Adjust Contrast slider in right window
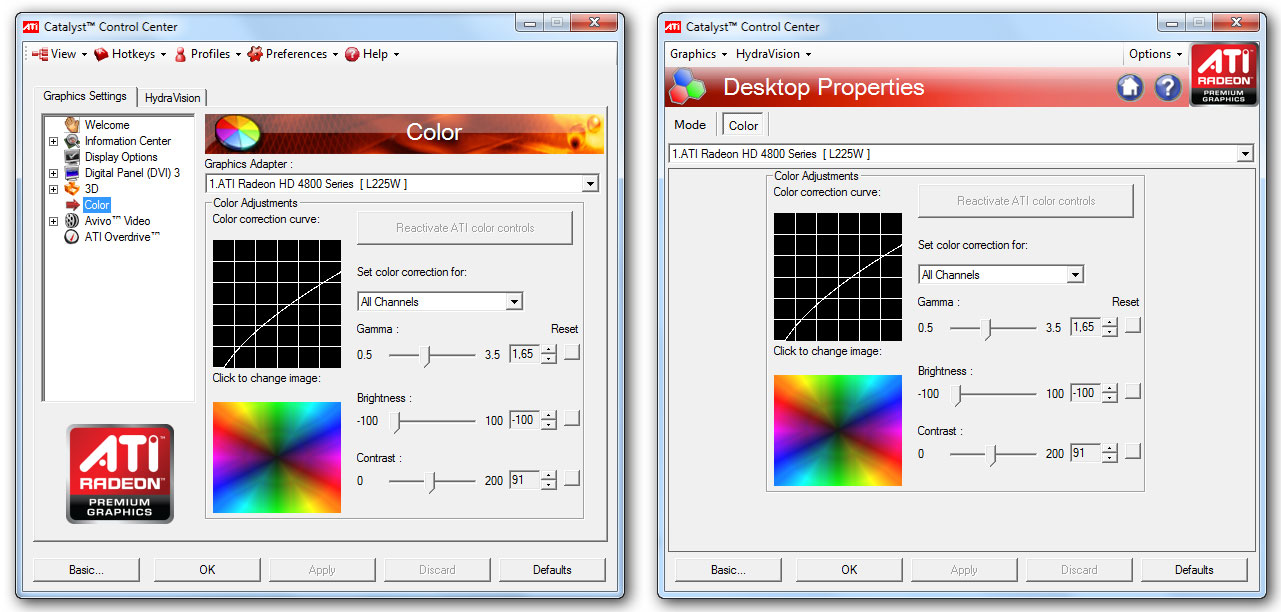1281x612 pixels. 993,454
